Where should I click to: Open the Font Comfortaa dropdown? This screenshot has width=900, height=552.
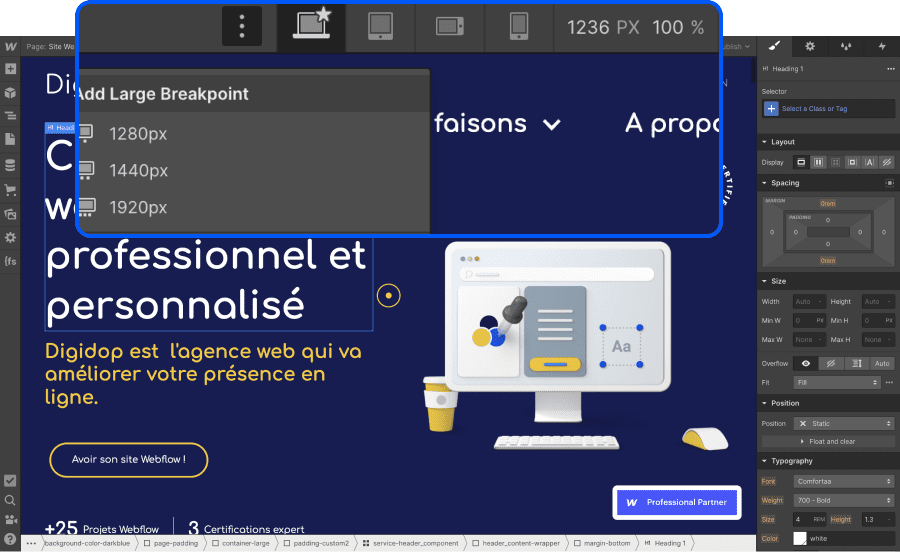click(844, 481)
